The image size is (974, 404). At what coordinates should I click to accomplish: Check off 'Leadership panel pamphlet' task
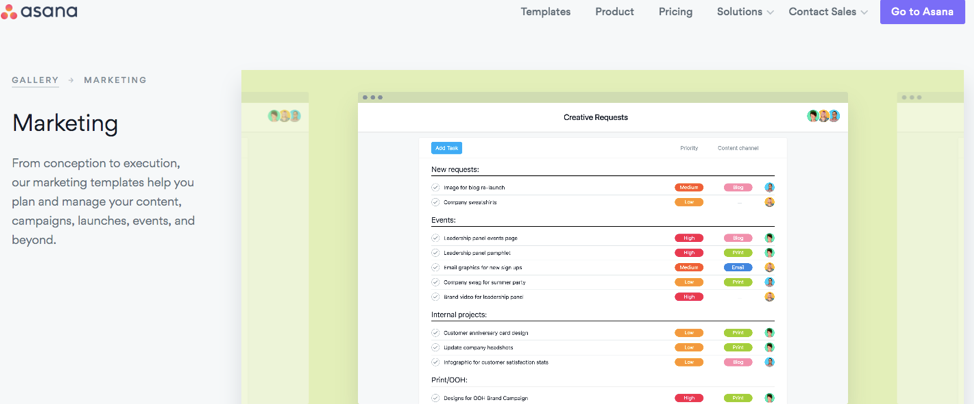tap(435, 253)
